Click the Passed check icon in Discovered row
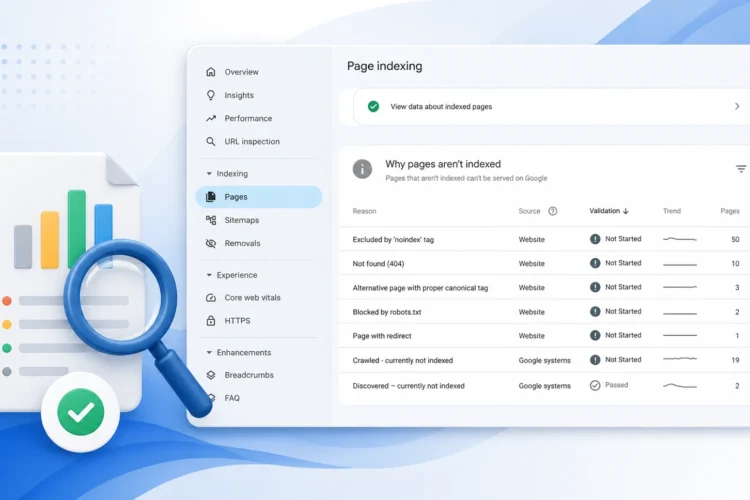The width and height of the screenshot is (750, 500). click(595, 385)
